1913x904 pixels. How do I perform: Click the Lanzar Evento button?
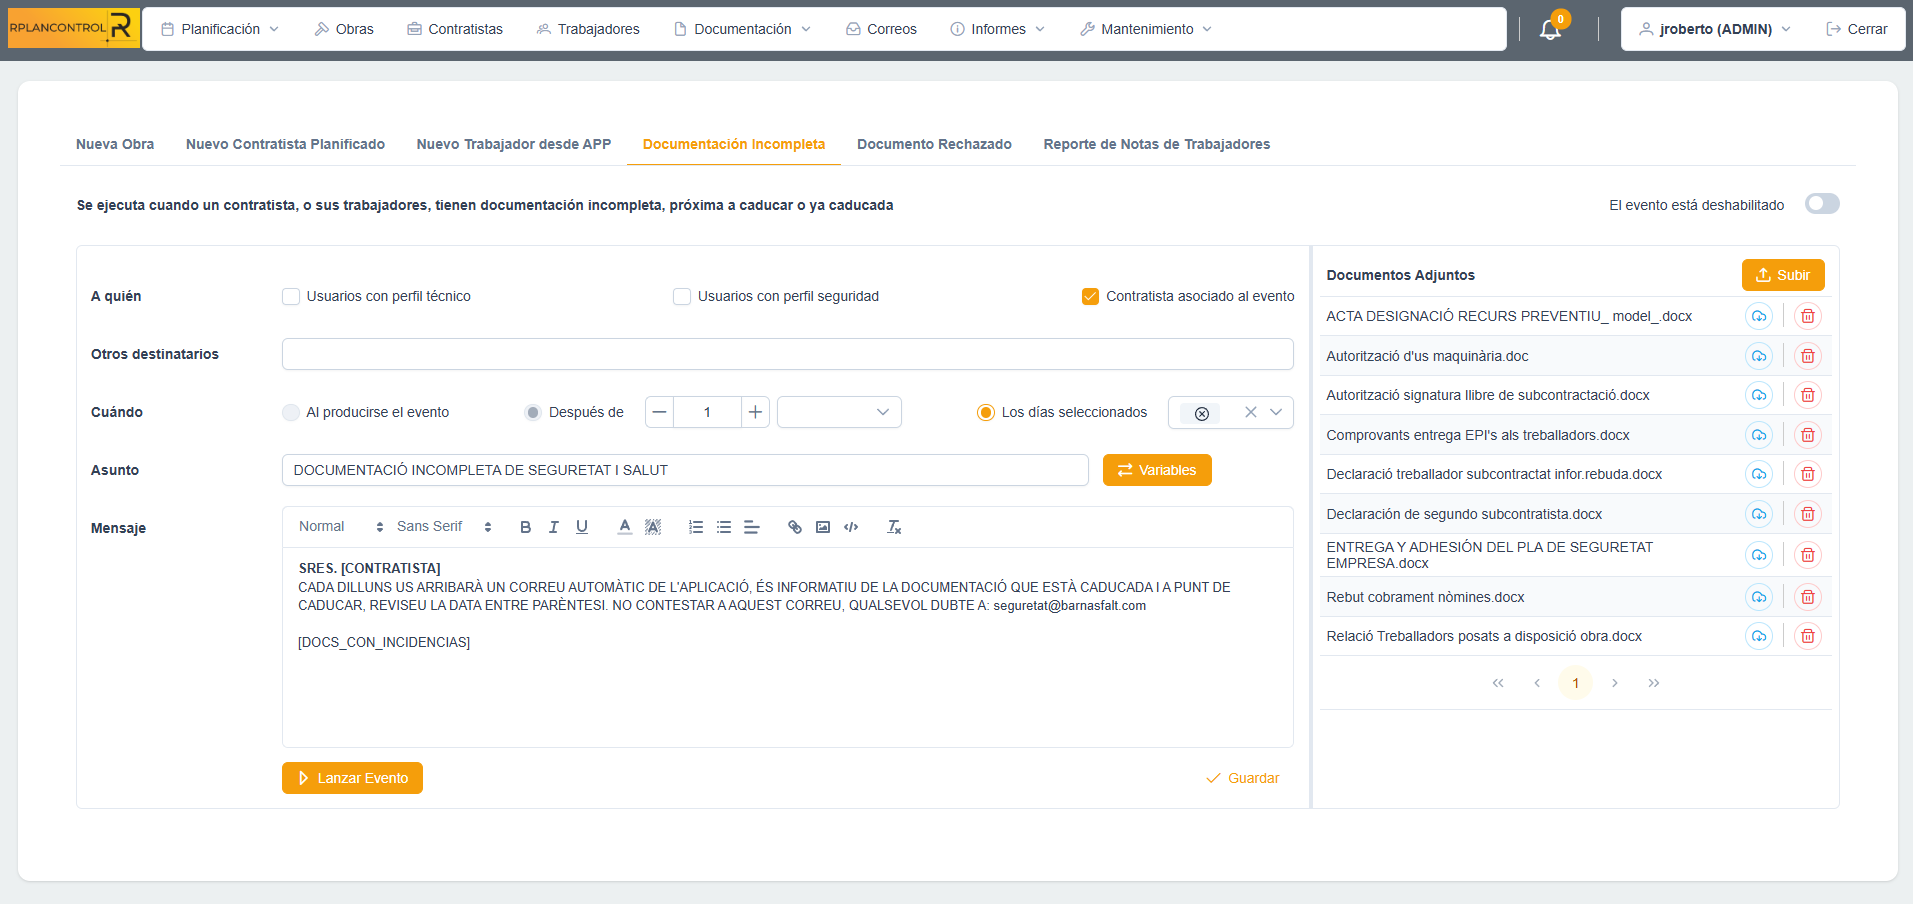[x=352, y=778]
